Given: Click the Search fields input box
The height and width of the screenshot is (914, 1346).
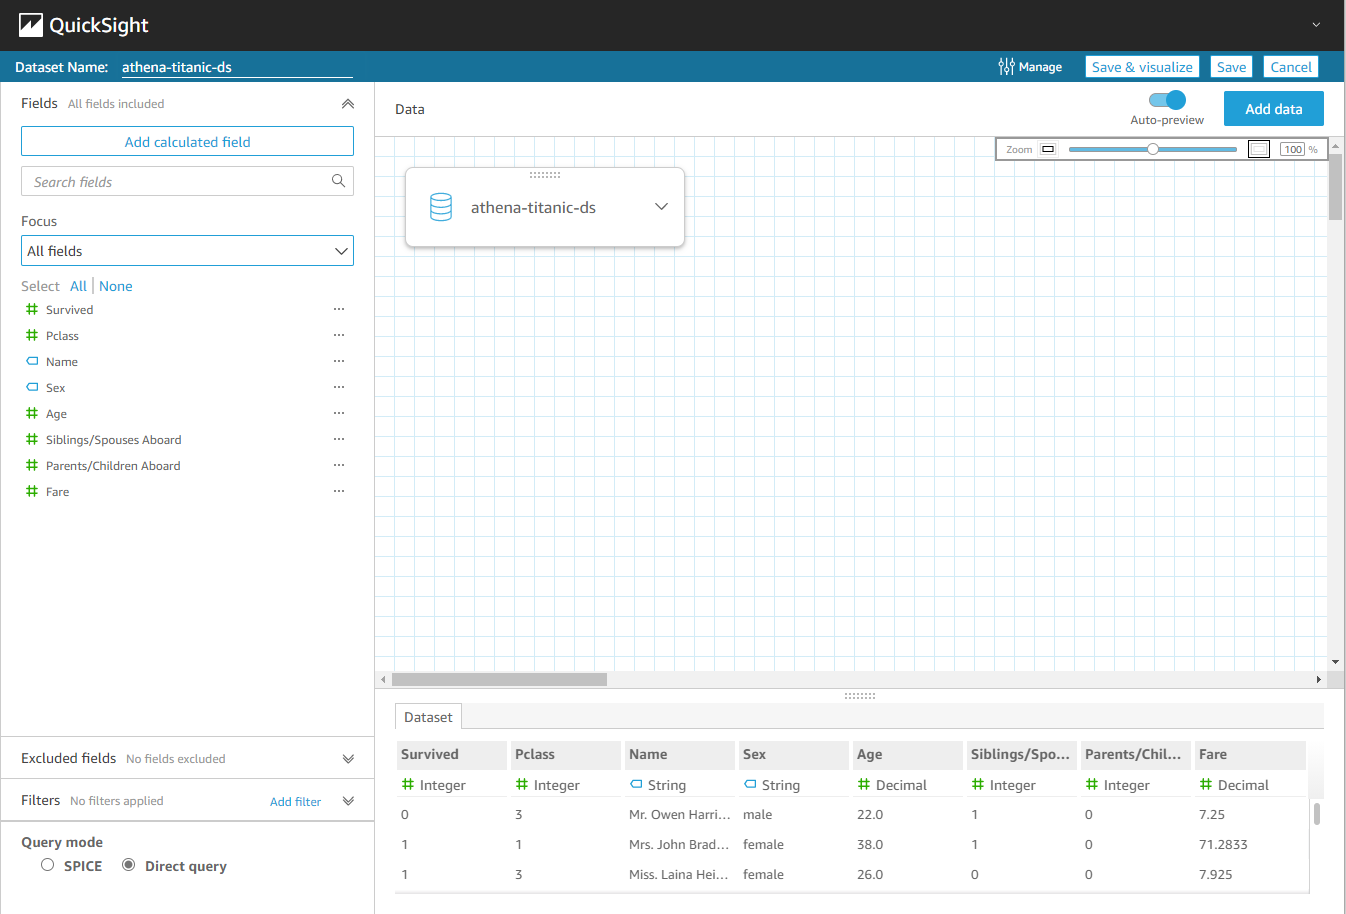Looking at the screenshot, I should point(187,181).
